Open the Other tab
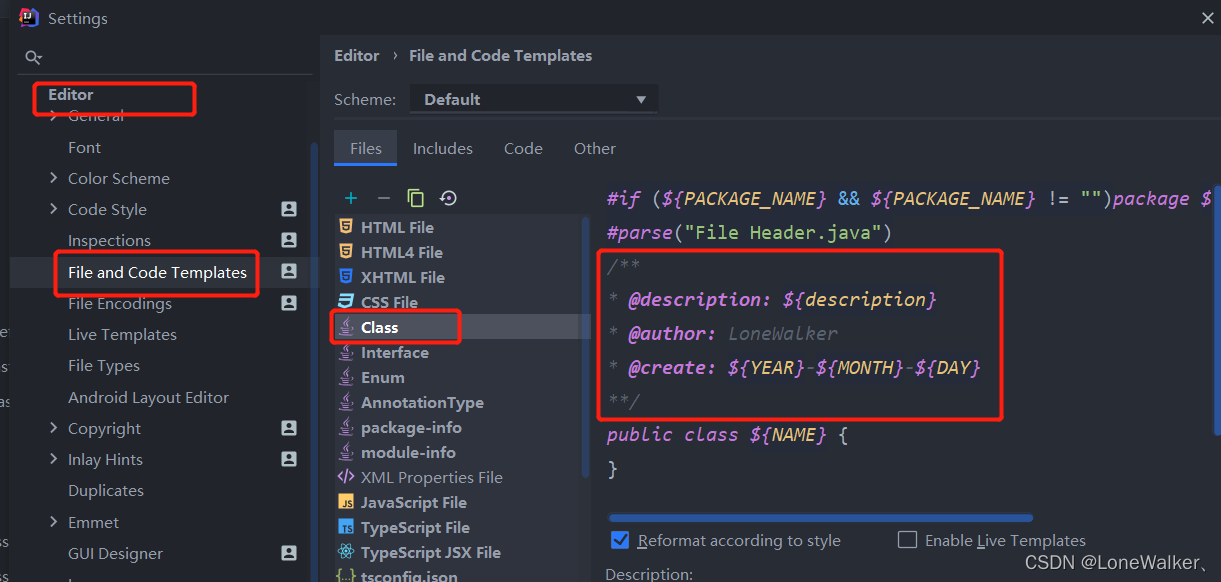This screenshot has height=582, width=1221. pos(594,148)
